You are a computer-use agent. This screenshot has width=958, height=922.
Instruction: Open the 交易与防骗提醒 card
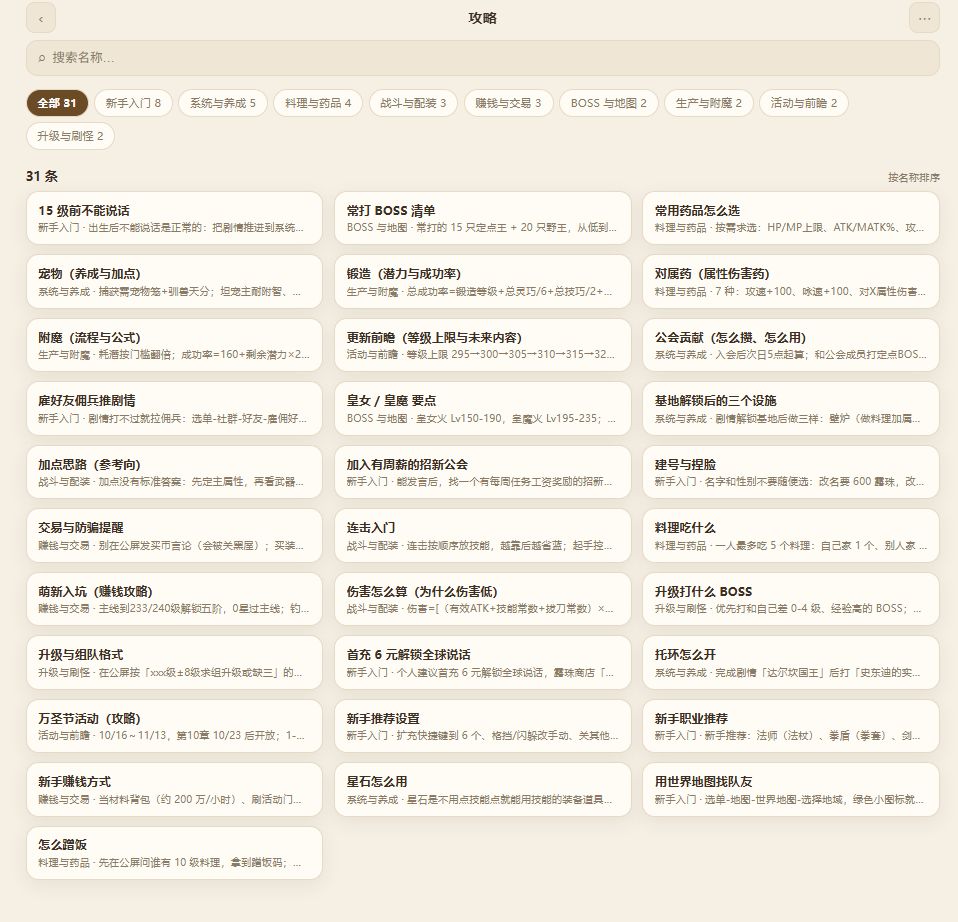tap(174, 536)
